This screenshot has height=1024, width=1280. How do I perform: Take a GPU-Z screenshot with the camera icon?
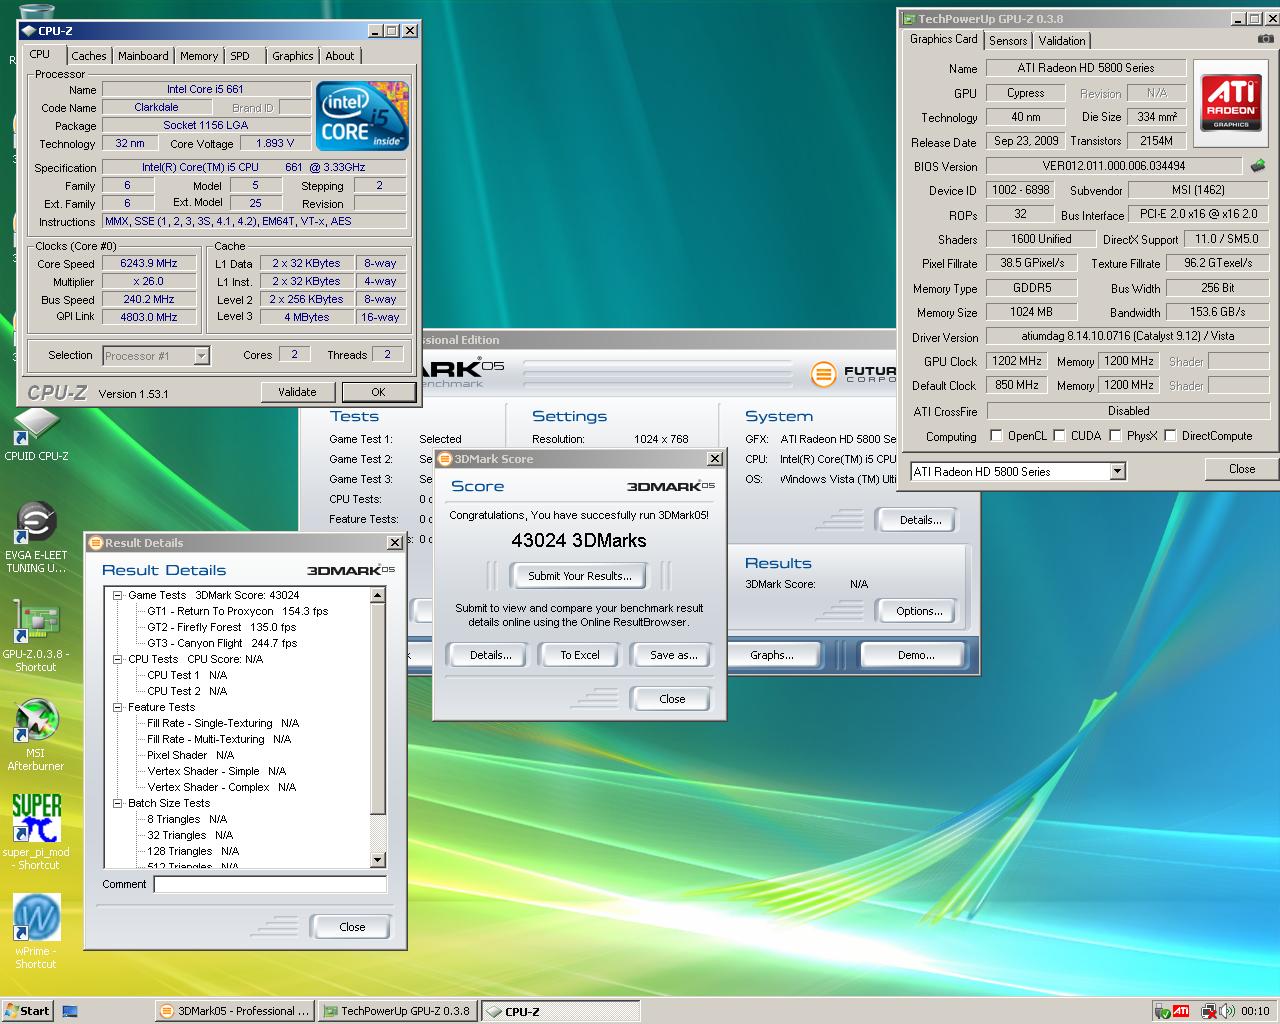point(1266,39)
